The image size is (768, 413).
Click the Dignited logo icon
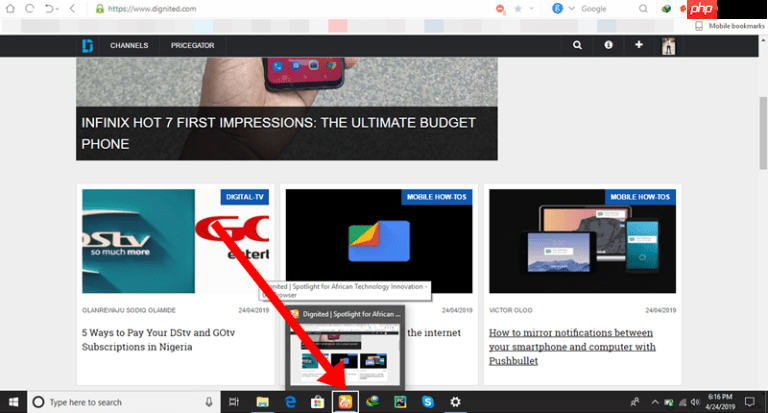tap(88, 46)
